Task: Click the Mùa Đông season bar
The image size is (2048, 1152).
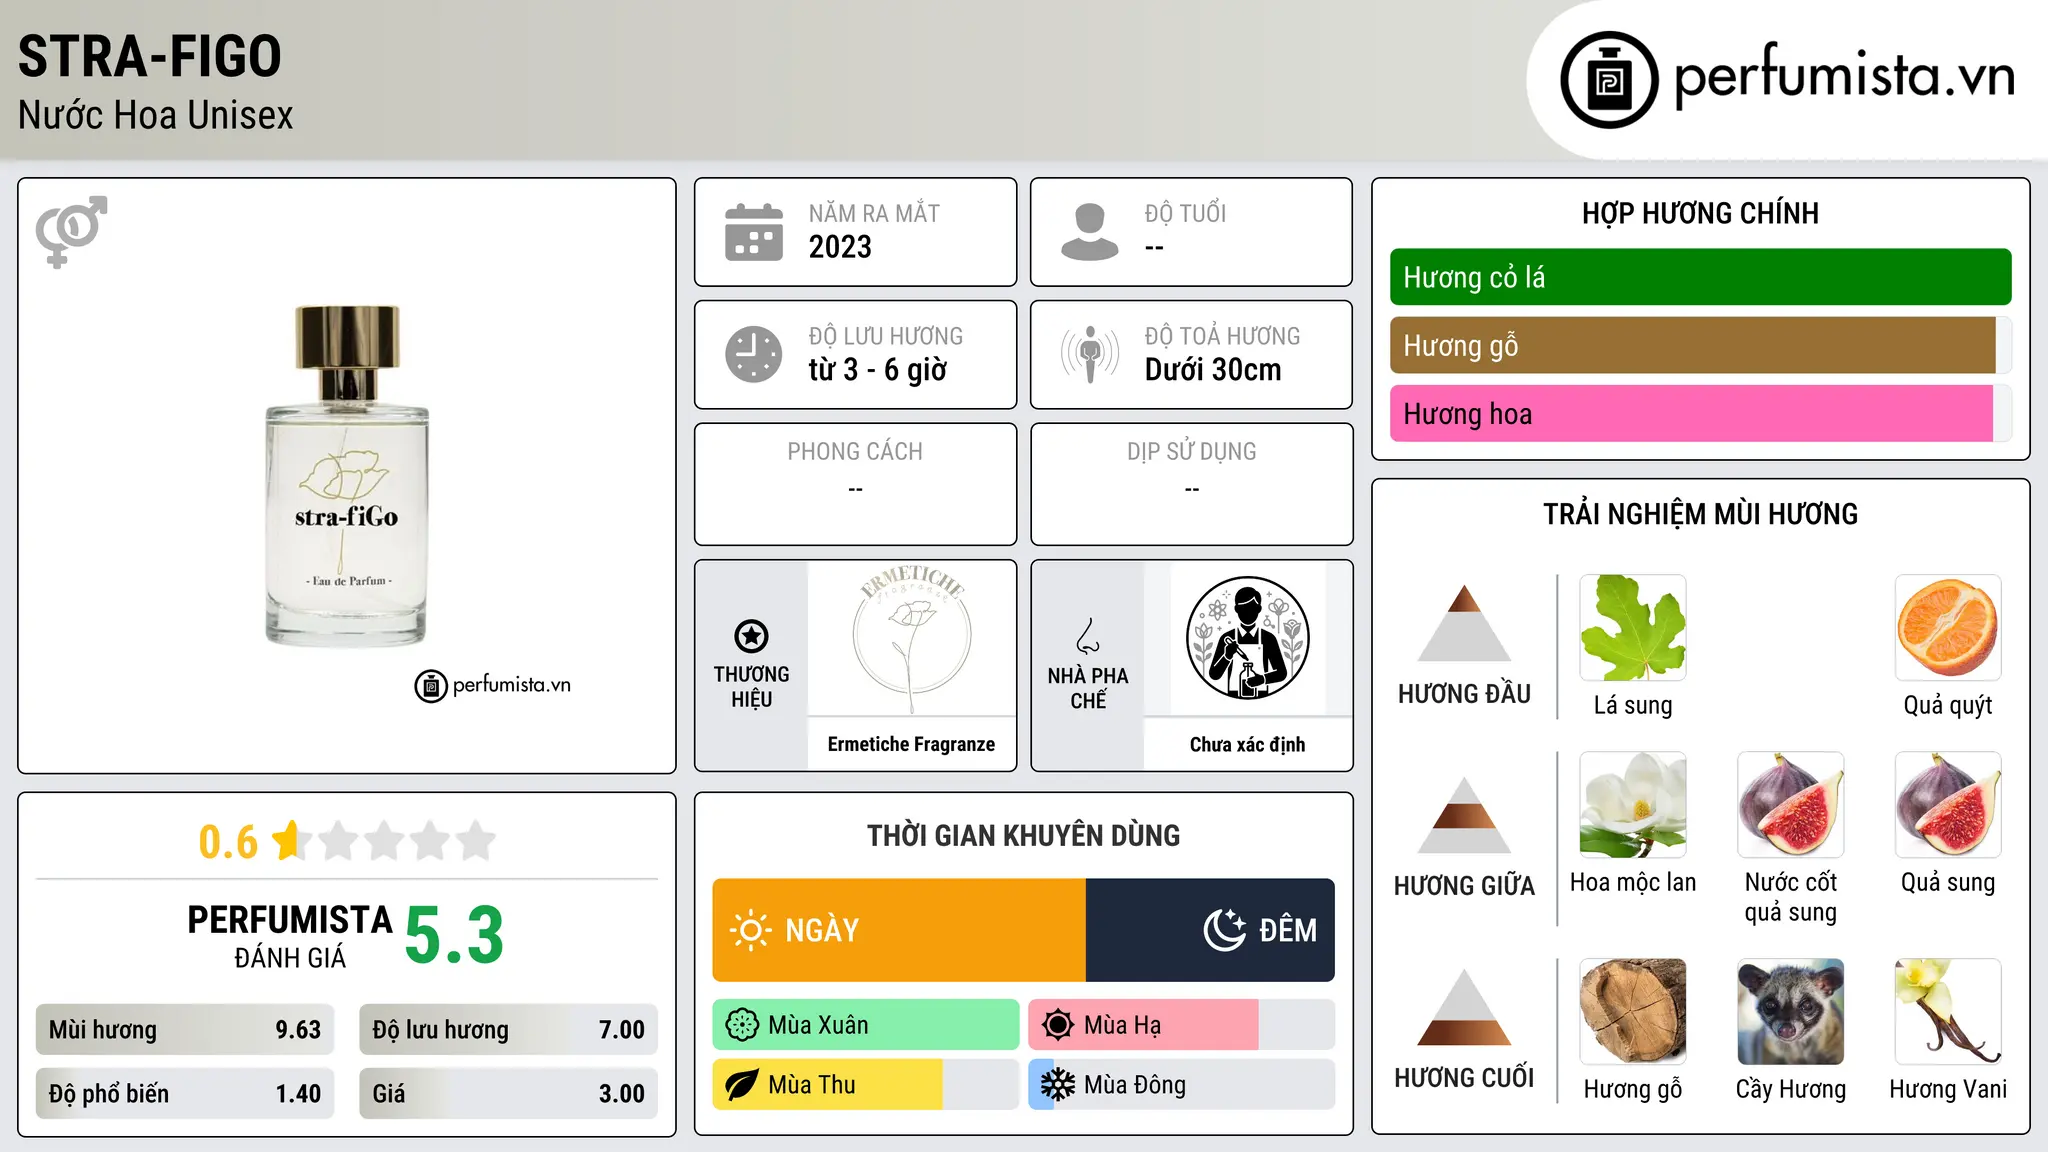Action: (1181, 1085)
